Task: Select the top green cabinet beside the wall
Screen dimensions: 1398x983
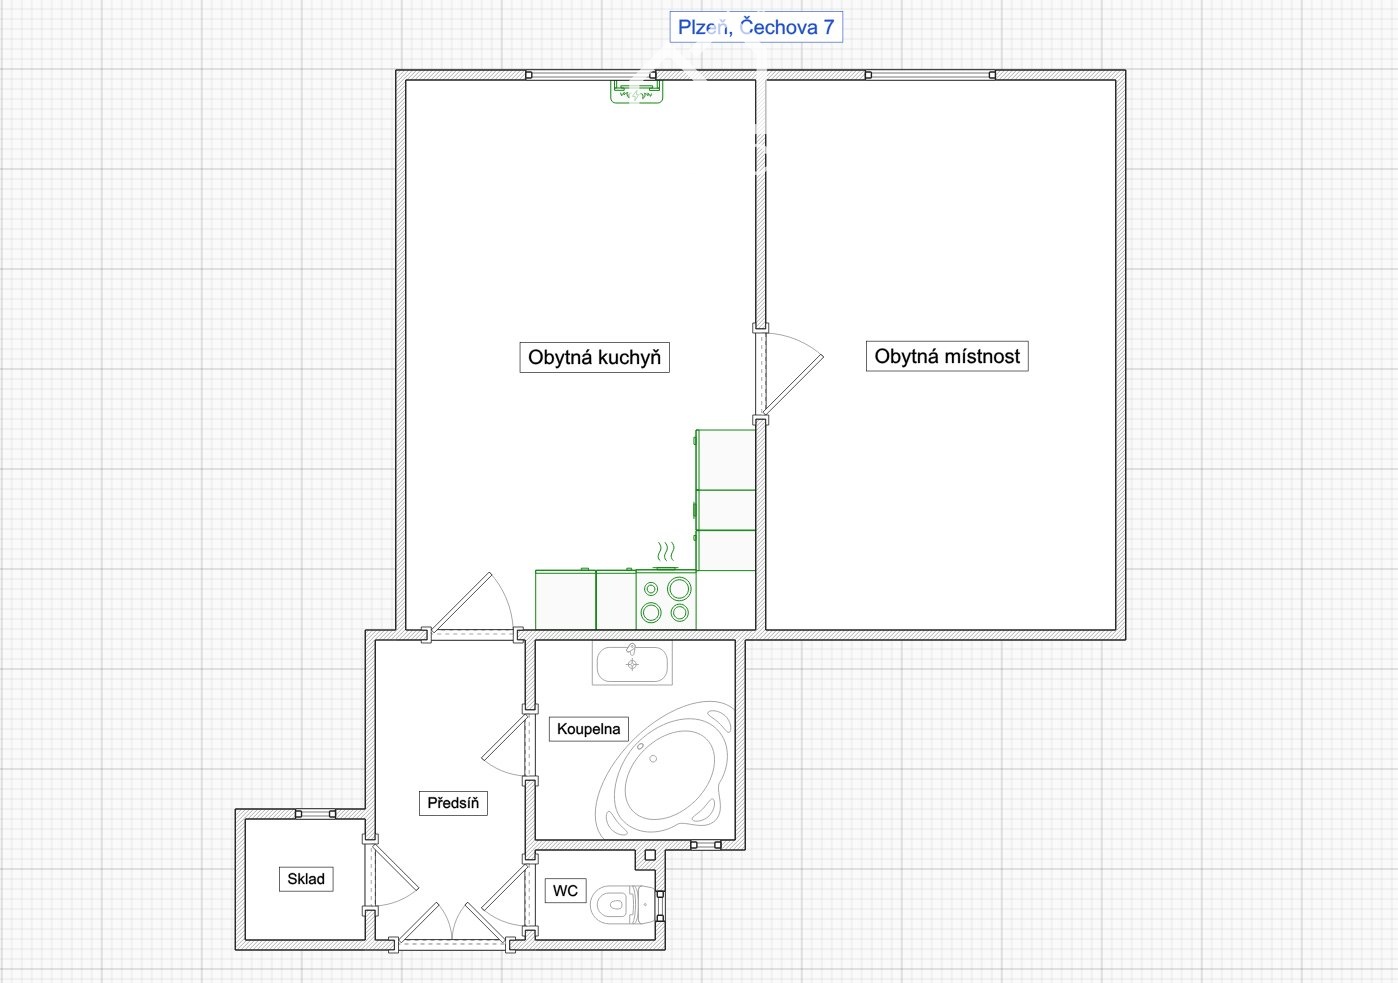Action: click(x=725, y=460)
